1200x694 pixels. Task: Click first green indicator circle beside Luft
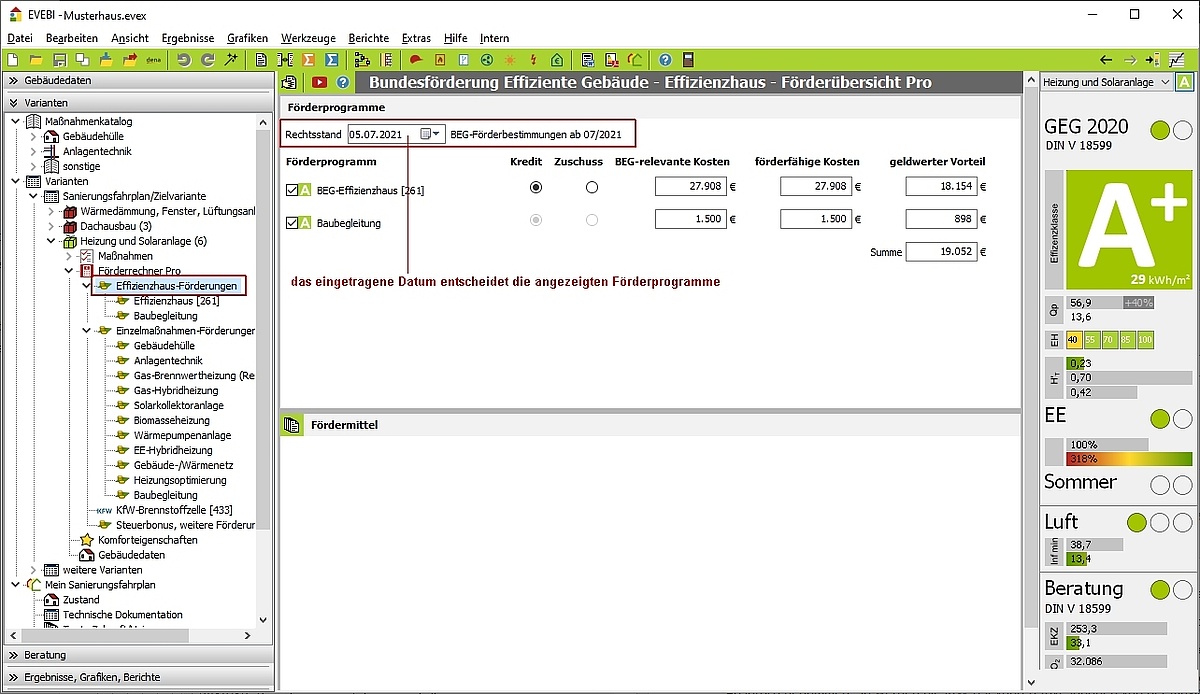click(x=1136, y=523)
